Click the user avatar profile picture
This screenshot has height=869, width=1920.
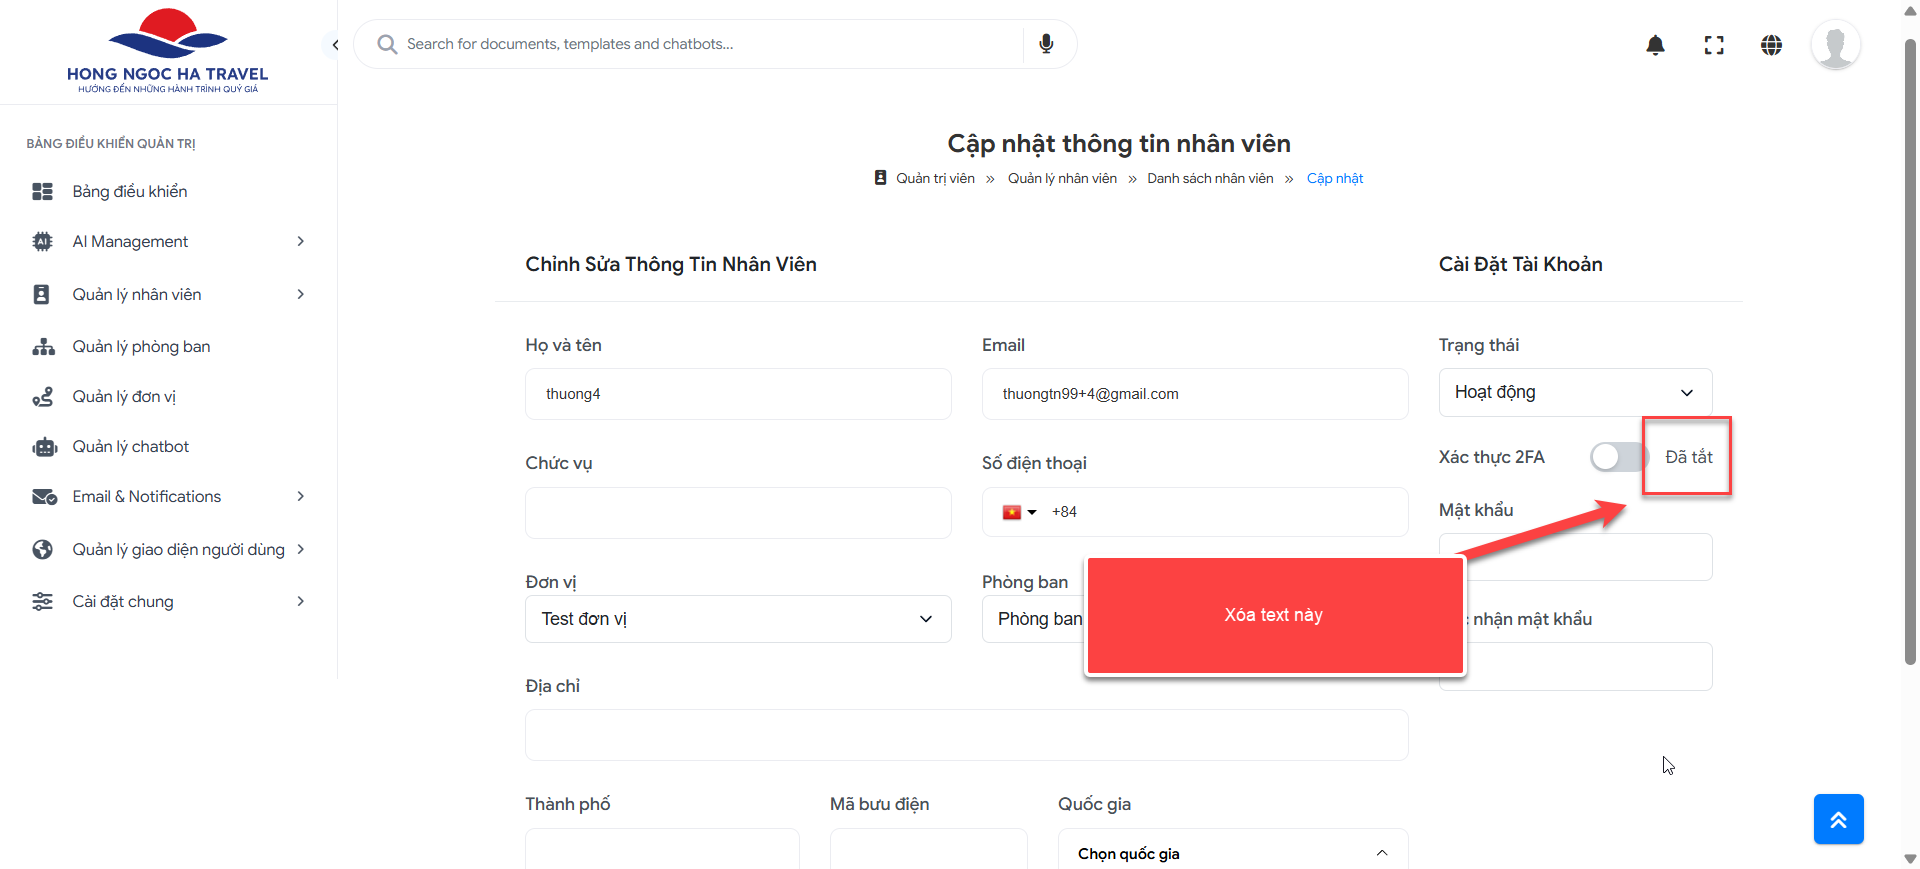click(1835, 45)
